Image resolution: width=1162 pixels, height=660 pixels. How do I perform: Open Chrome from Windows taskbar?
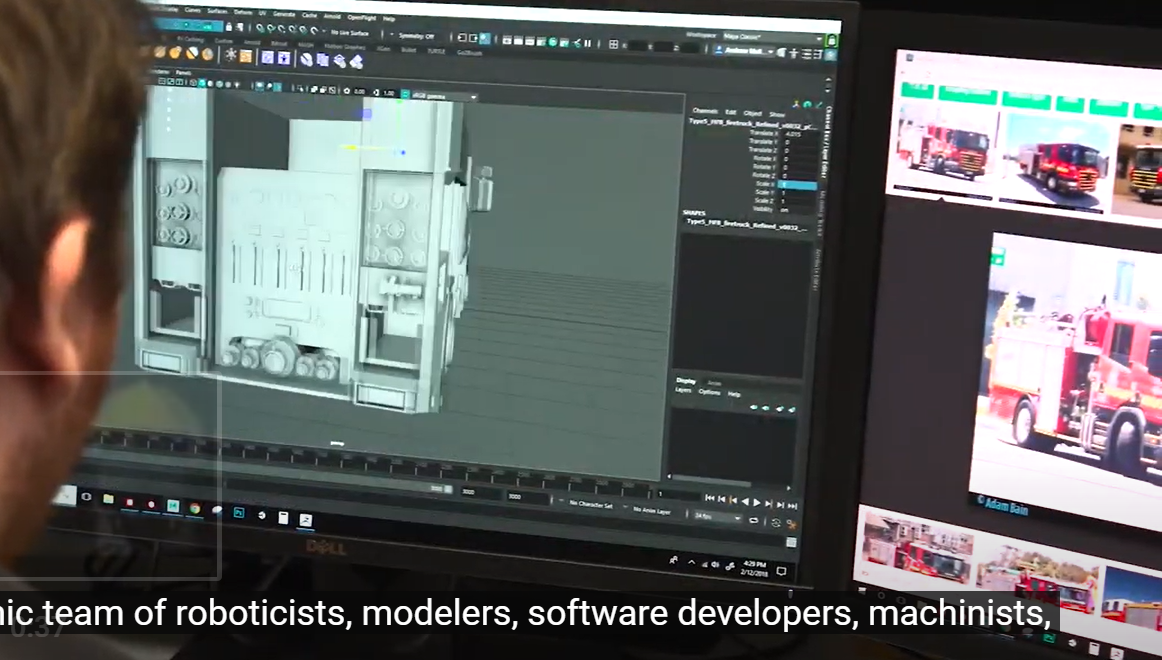coord(194,508)
